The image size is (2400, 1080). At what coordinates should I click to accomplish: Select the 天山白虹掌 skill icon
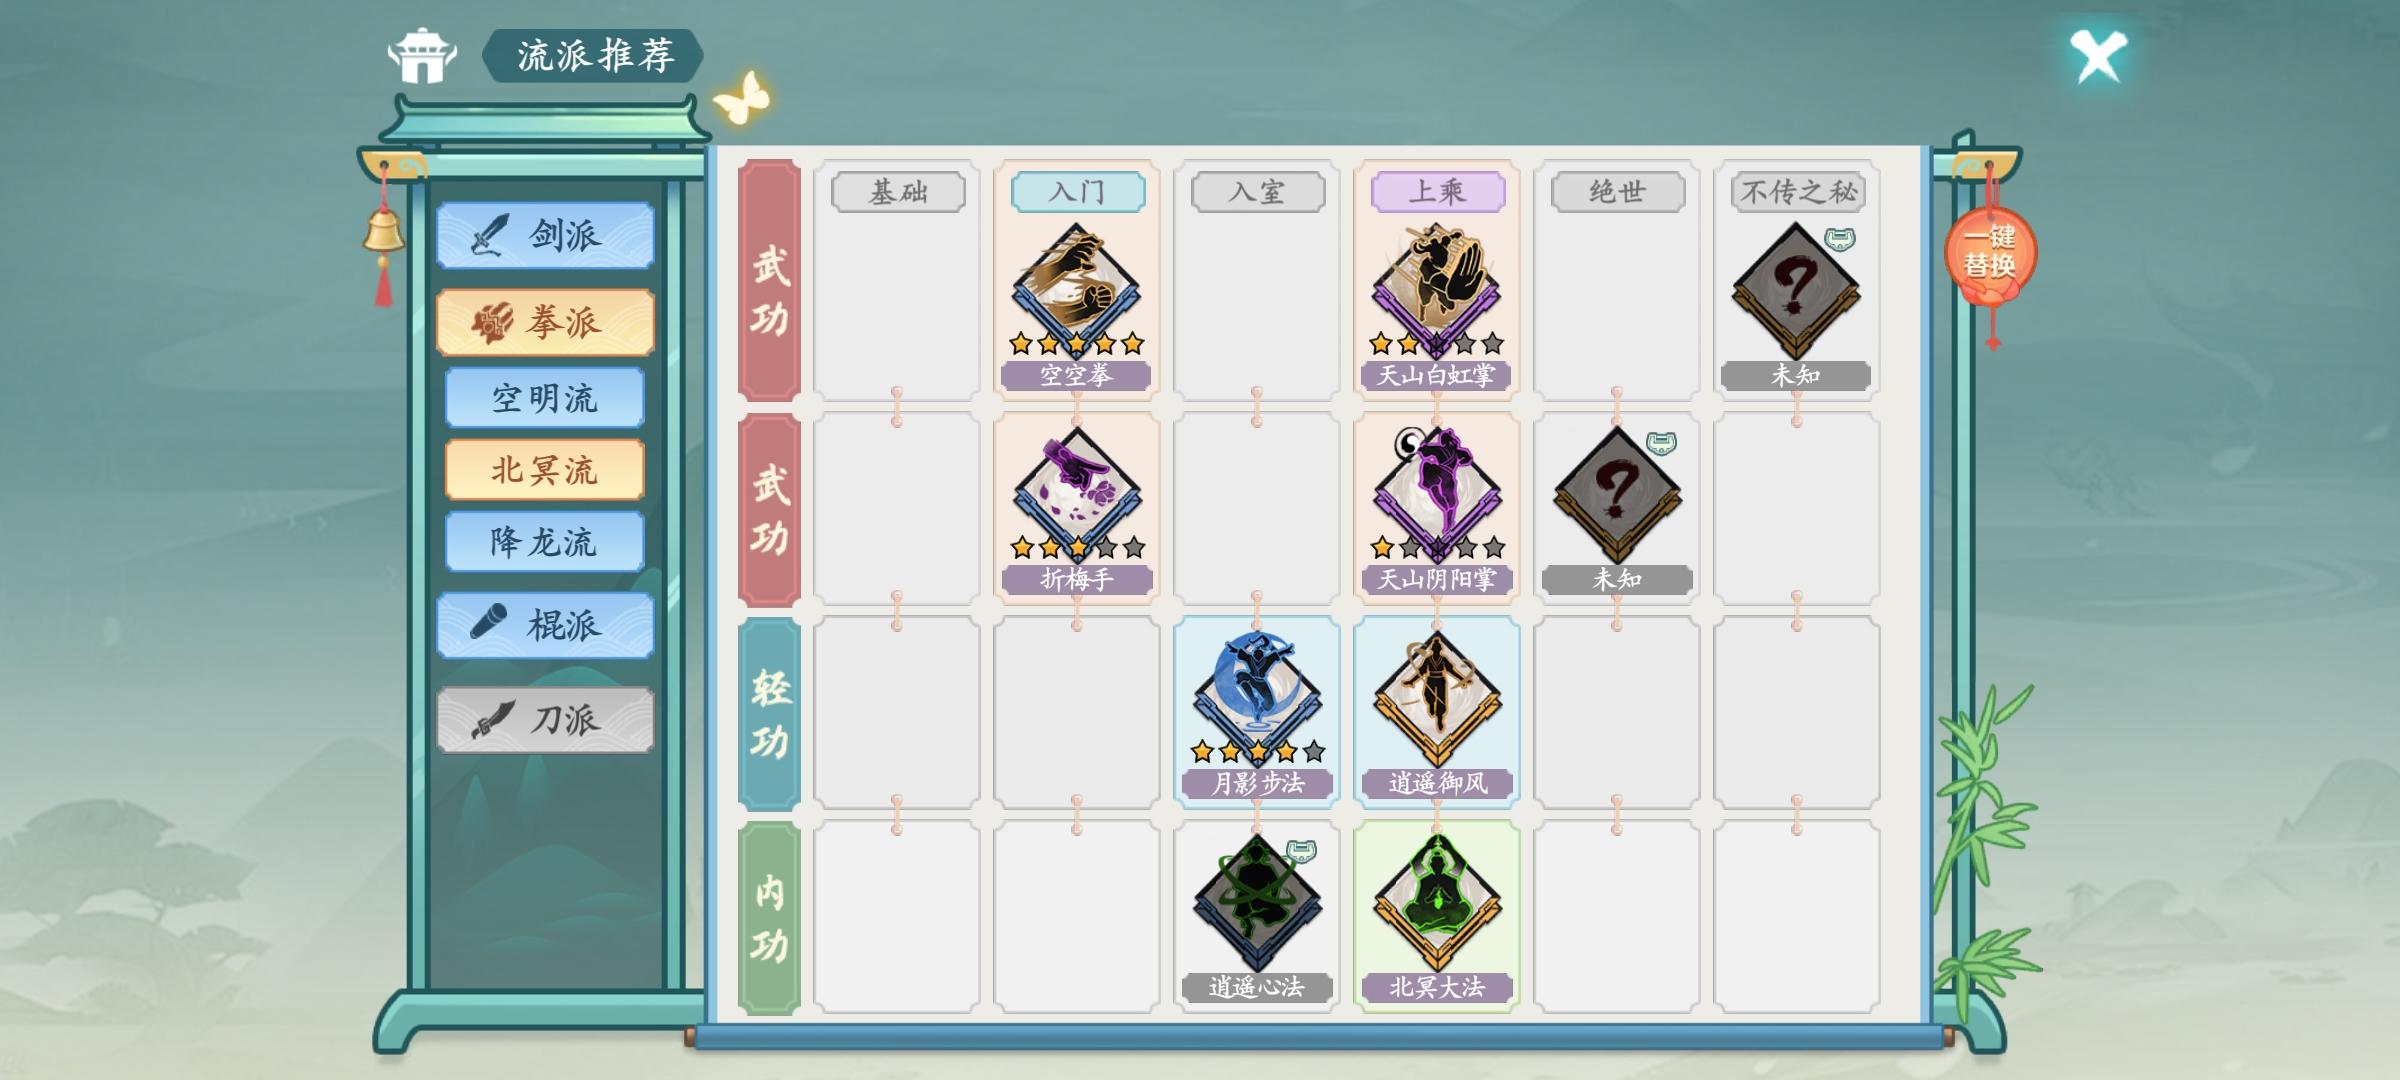(x=1436, y=290)
